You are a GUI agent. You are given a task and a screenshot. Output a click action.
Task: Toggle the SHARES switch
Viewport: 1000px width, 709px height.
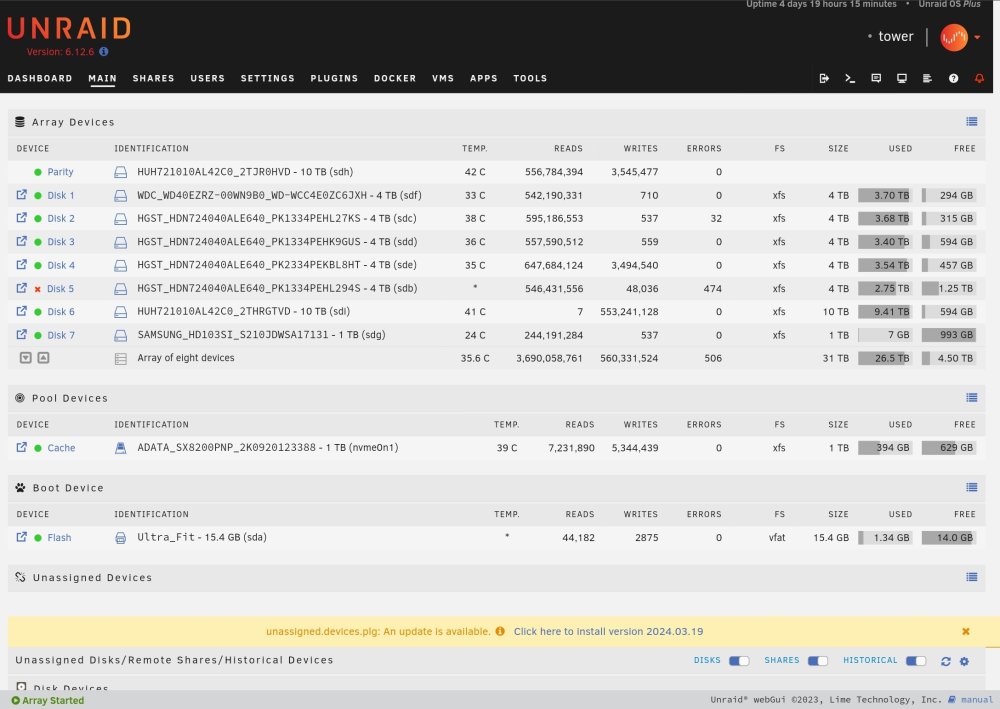(818, 661)
